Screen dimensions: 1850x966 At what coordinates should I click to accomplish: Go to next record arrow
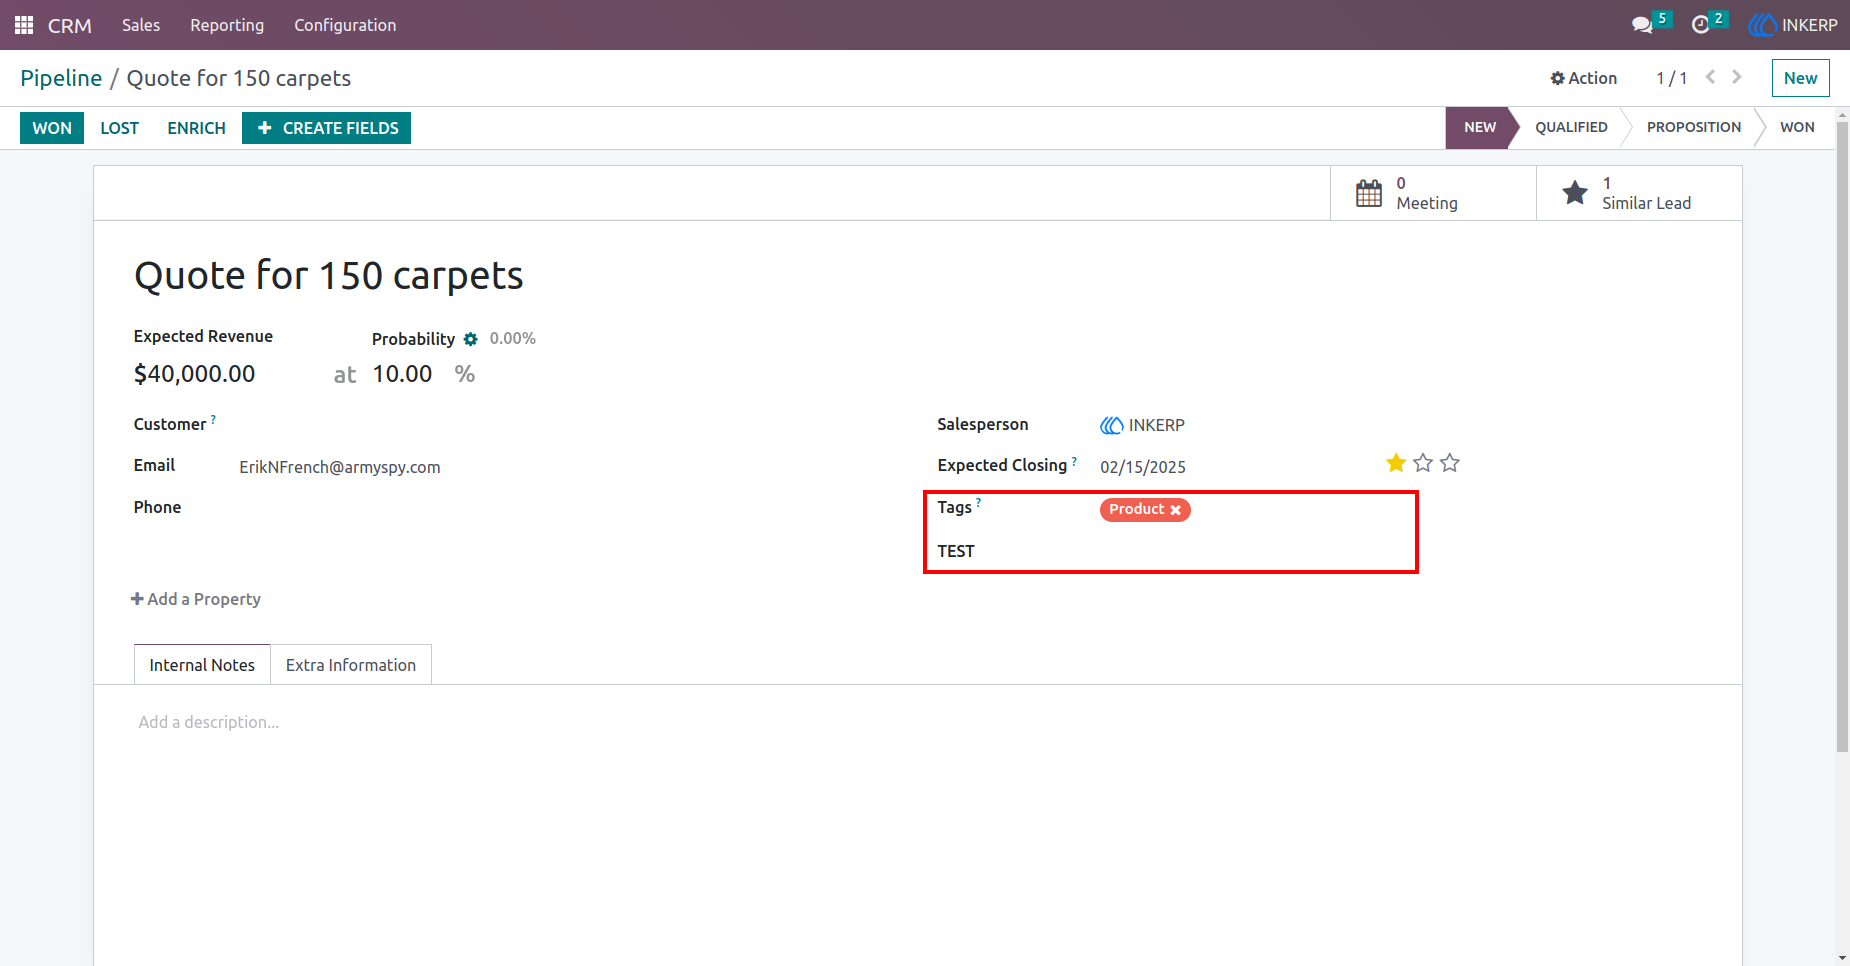pyautogui.click(x=1737, y=77)
